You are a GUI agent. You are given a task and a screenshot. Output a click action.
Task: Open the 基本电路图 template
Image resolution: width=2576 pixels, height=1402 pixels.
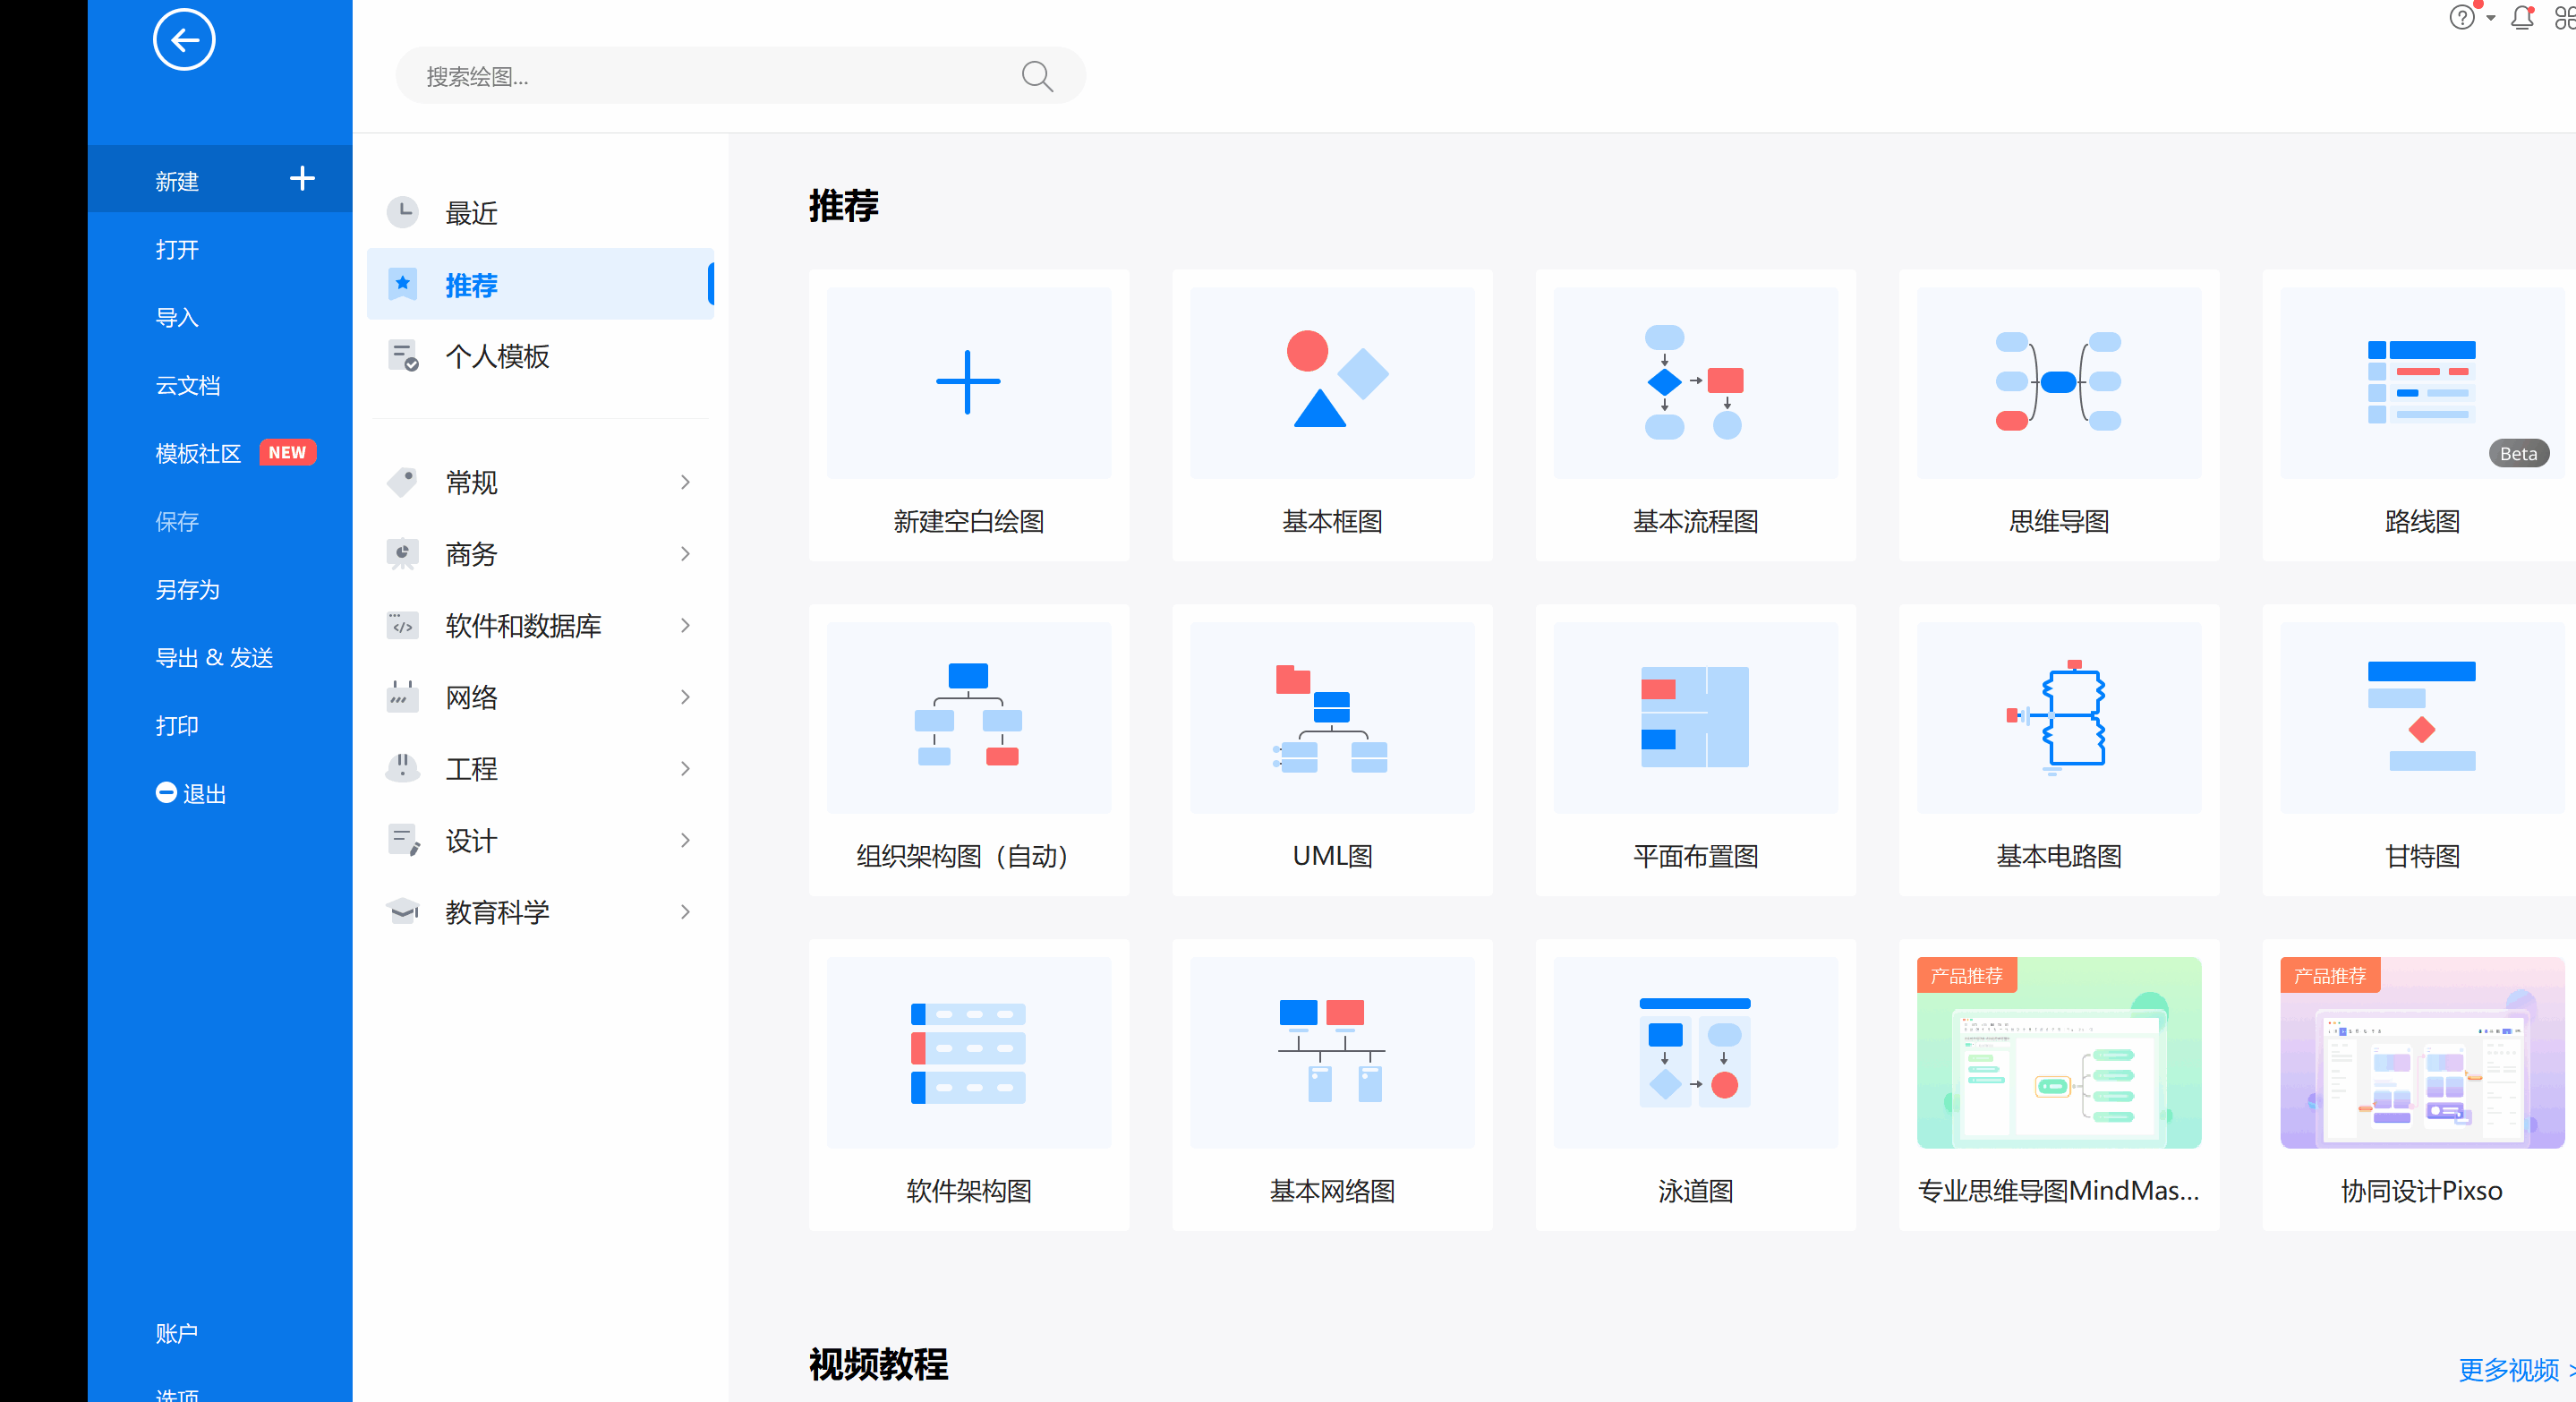click(x=2058, y=750)
